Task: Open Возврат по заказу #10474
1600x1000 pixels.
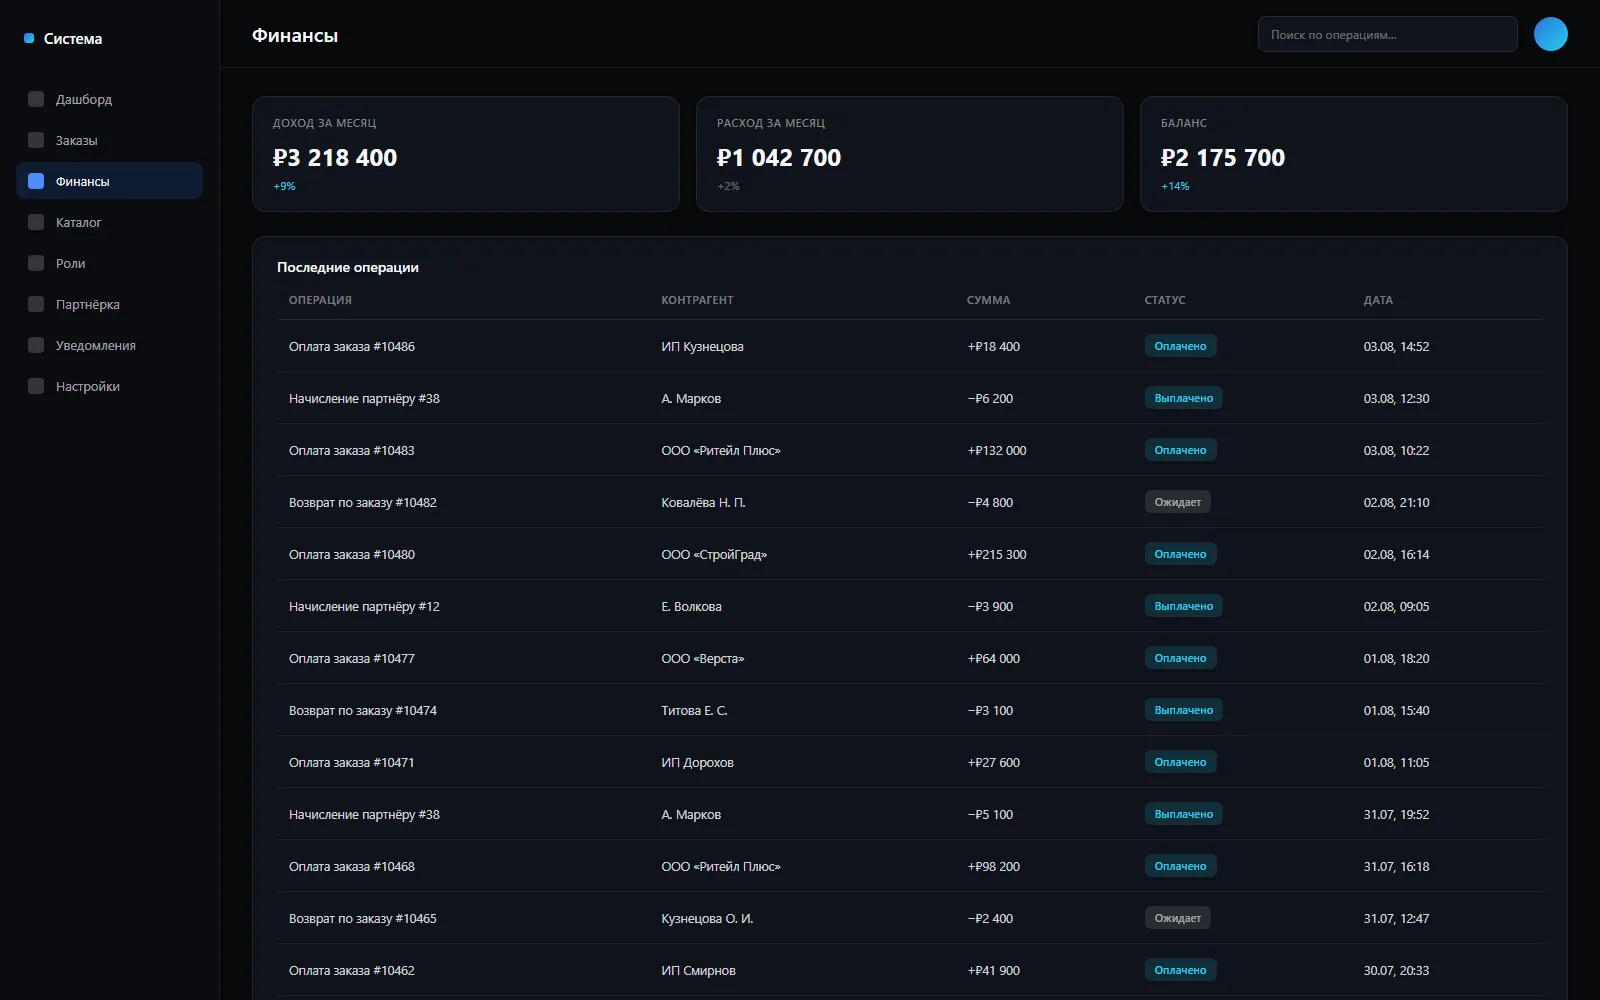Action: pos(363,710)
